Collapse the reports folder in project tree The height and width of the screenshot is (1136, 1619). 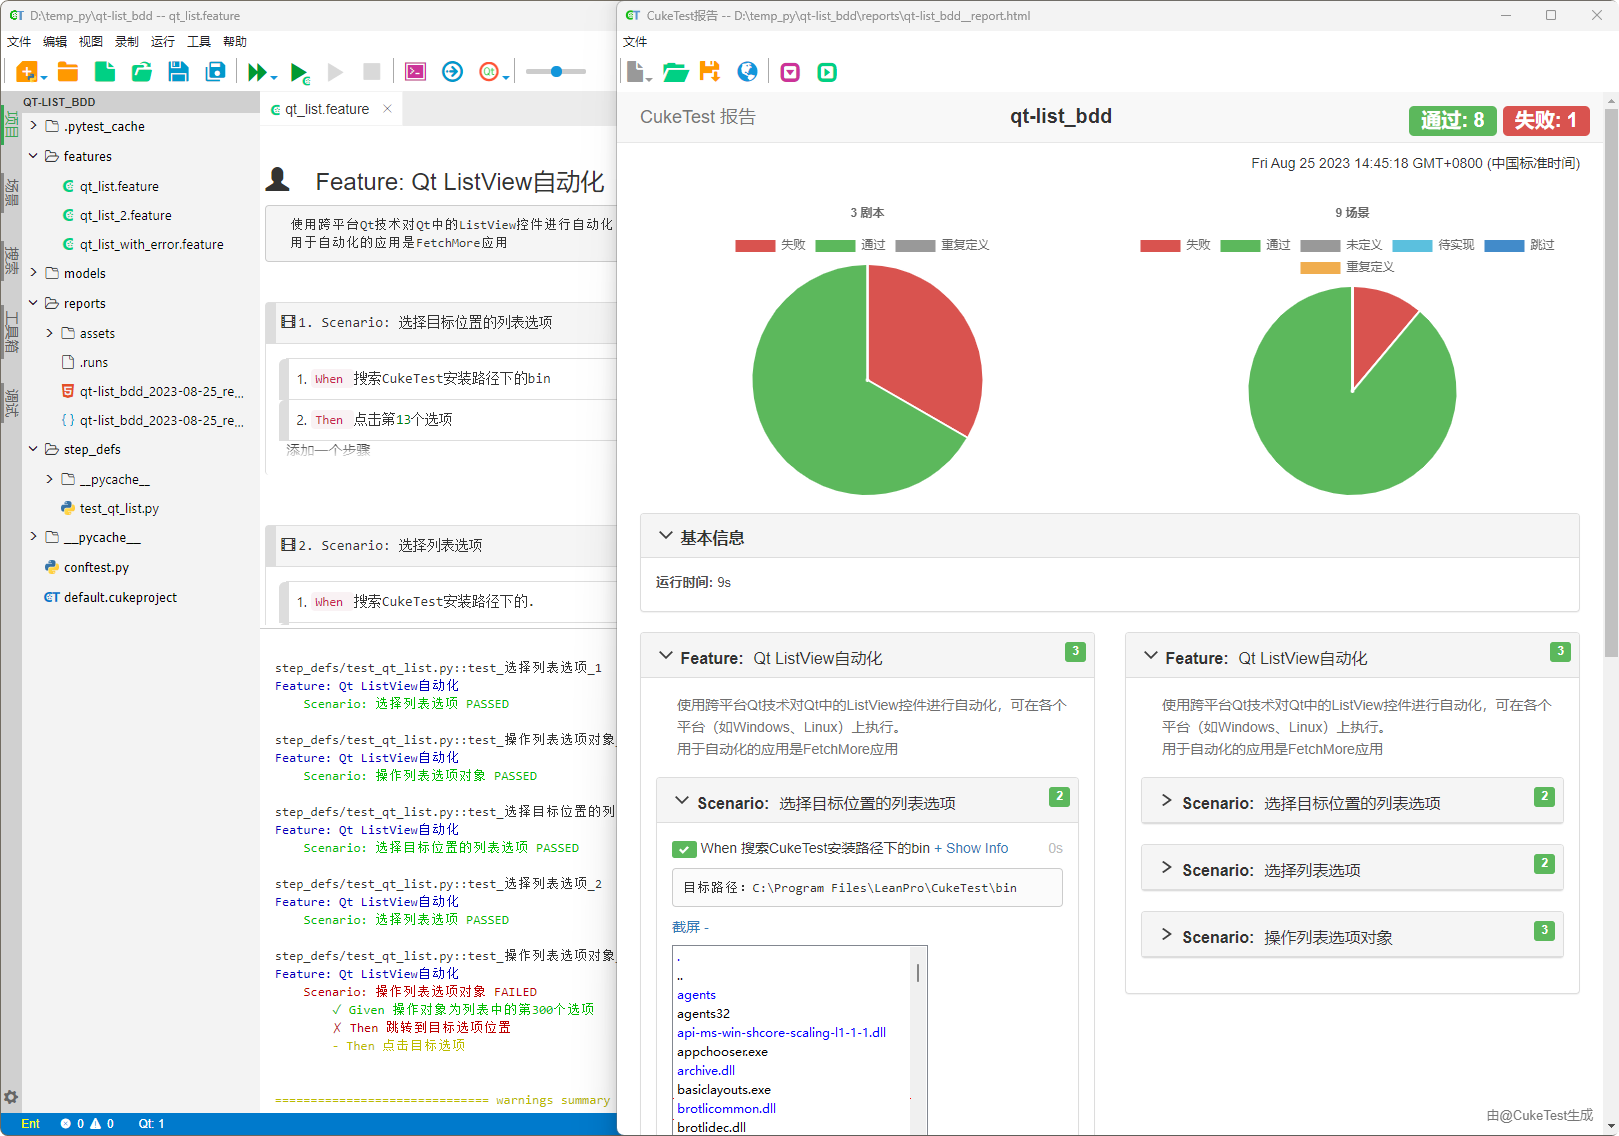click(33, 302)
